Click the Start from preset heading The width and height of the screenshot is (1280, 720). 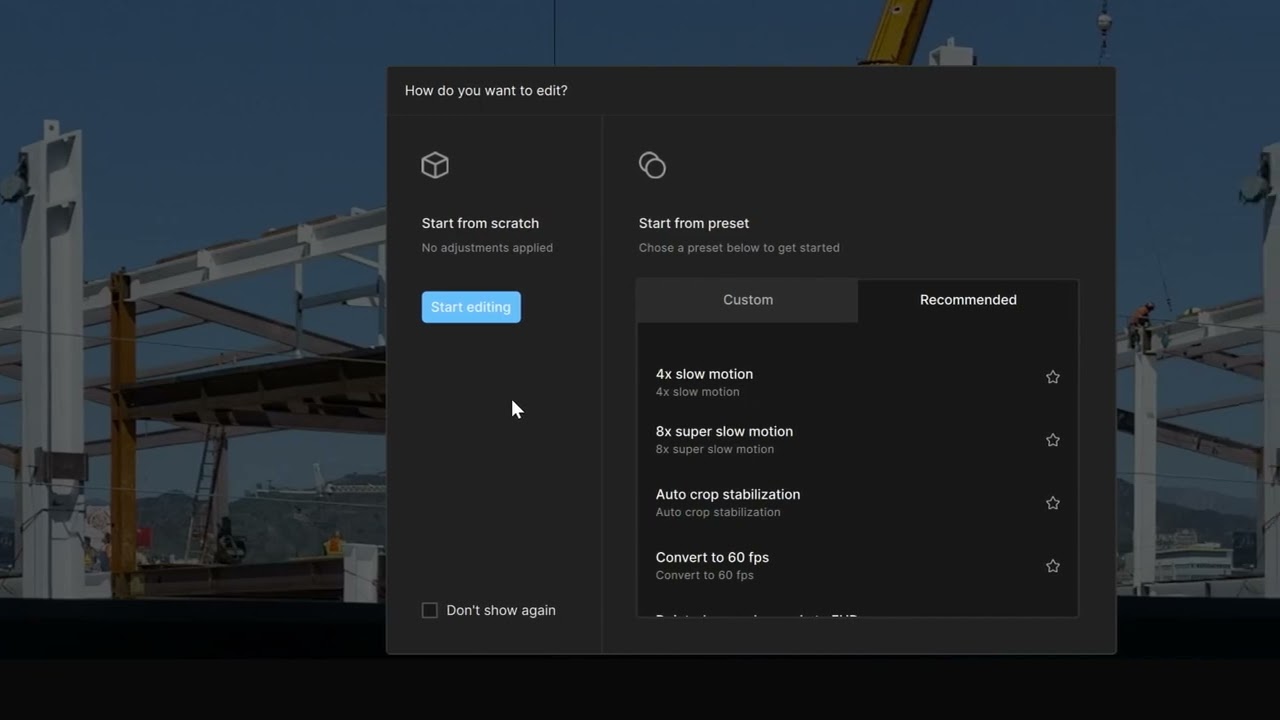pos(694,223)
